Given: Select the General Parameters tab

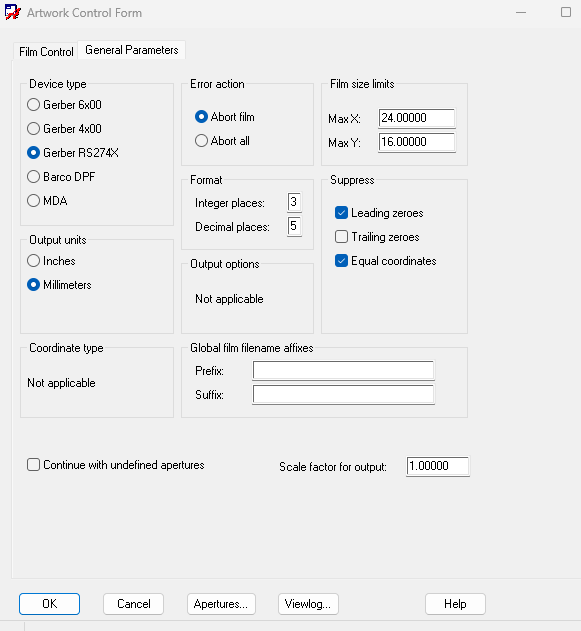Looking at the screenshot, I should [132, 50].
